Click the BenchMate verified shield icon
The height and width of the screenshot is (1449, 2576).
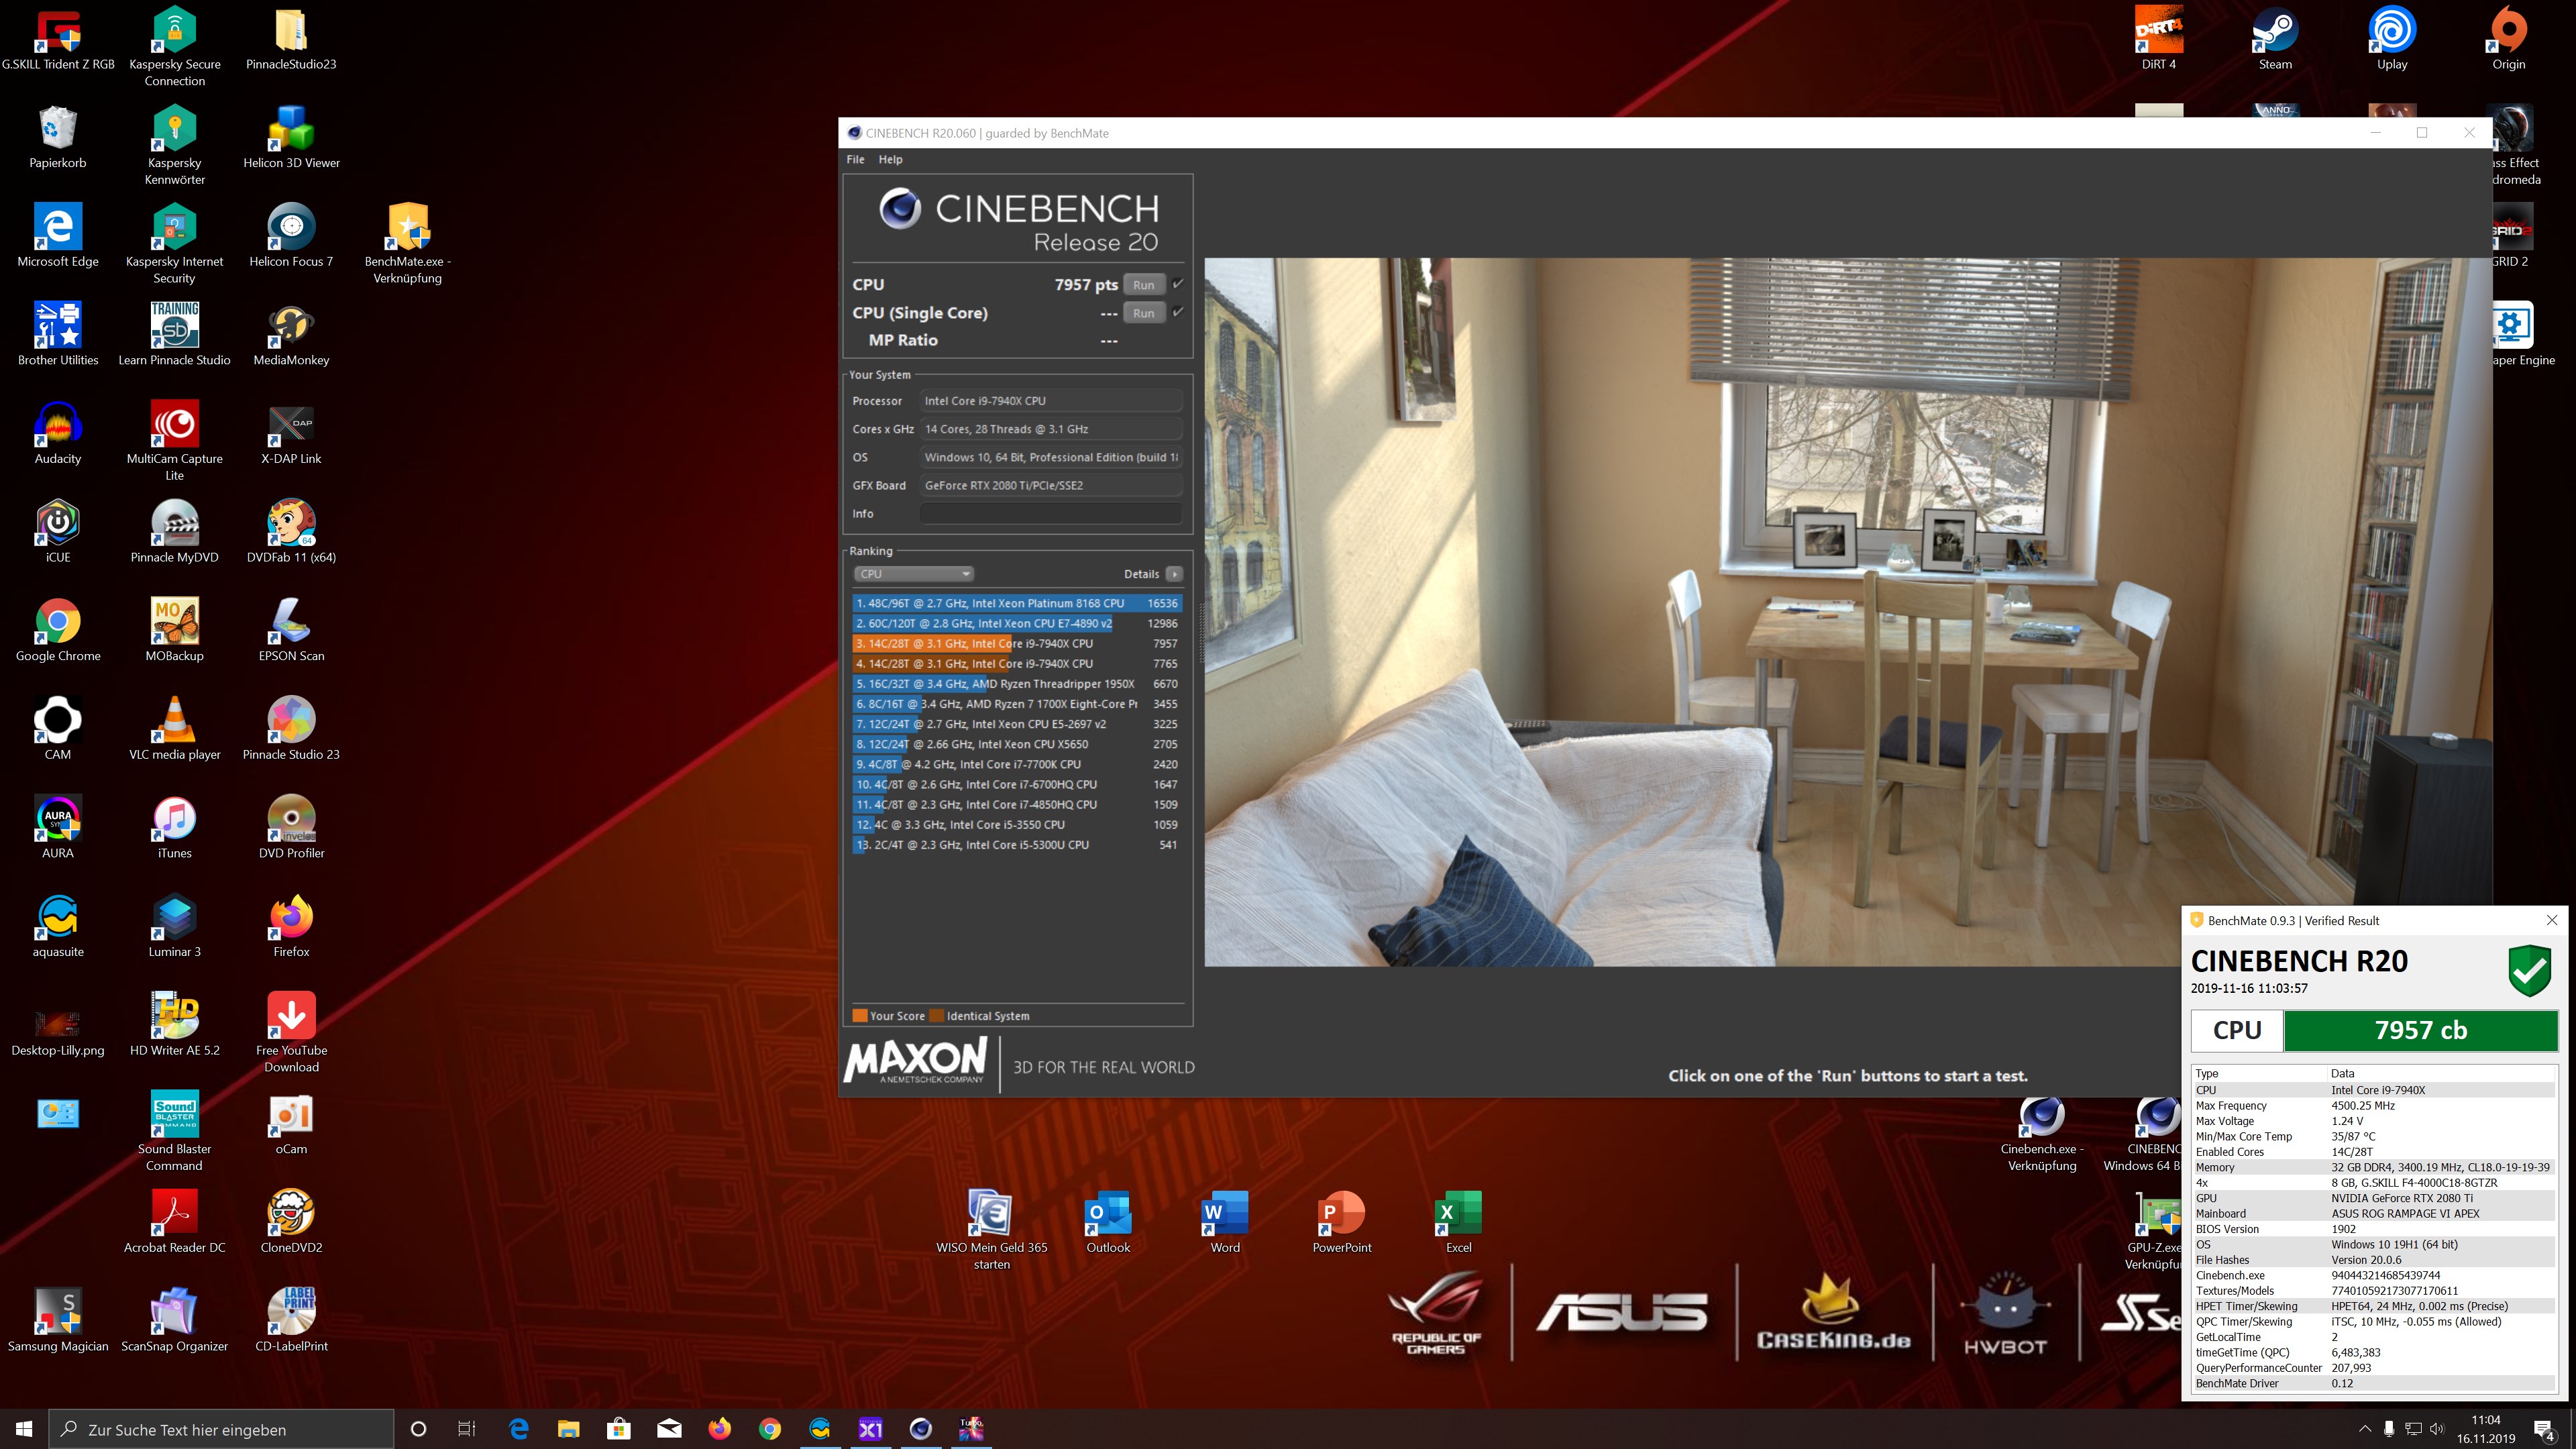point(2529,970)
